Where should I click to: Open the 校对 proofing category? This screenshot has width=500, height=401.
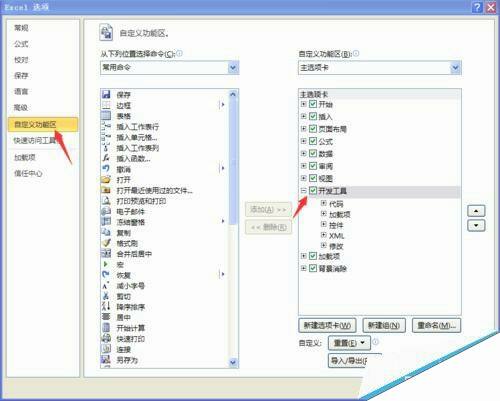(x=21, y=60)
